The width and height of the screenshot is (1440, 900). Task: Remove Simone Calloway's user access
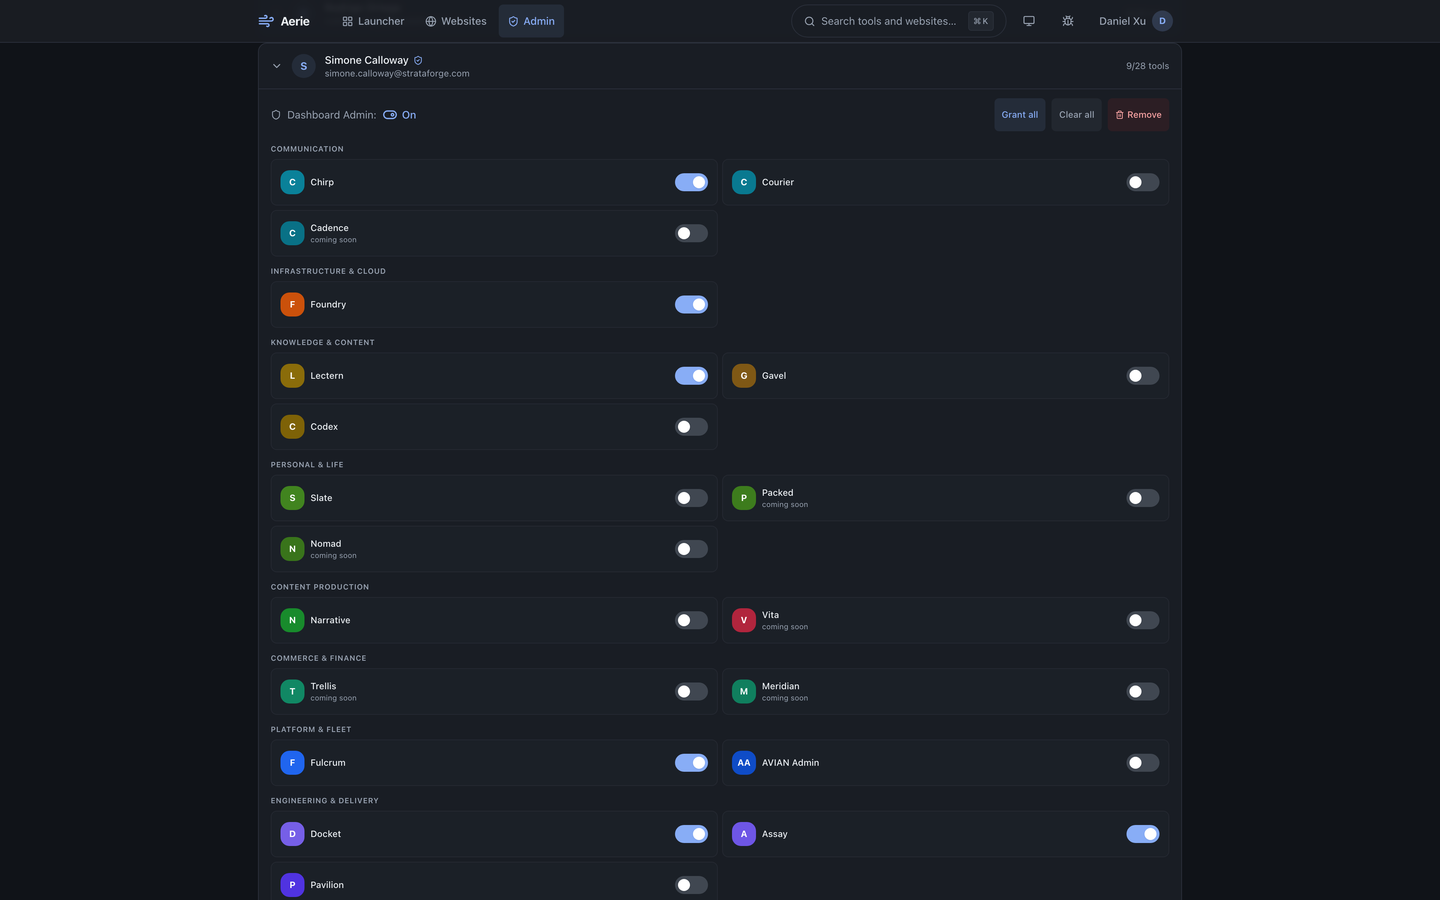pos(1138,115)
